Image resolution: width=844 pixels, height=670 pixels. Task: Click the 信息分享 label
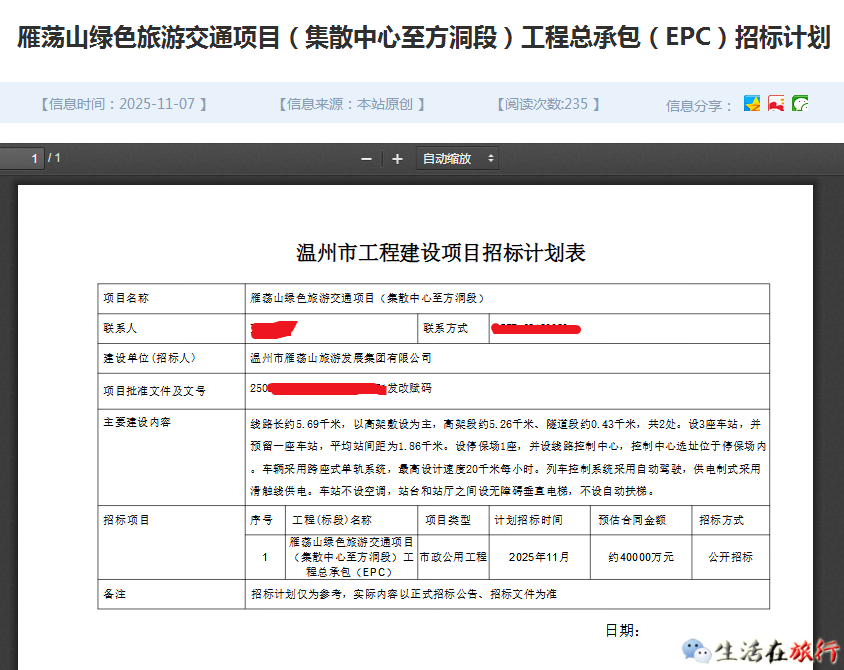[699, 105]
